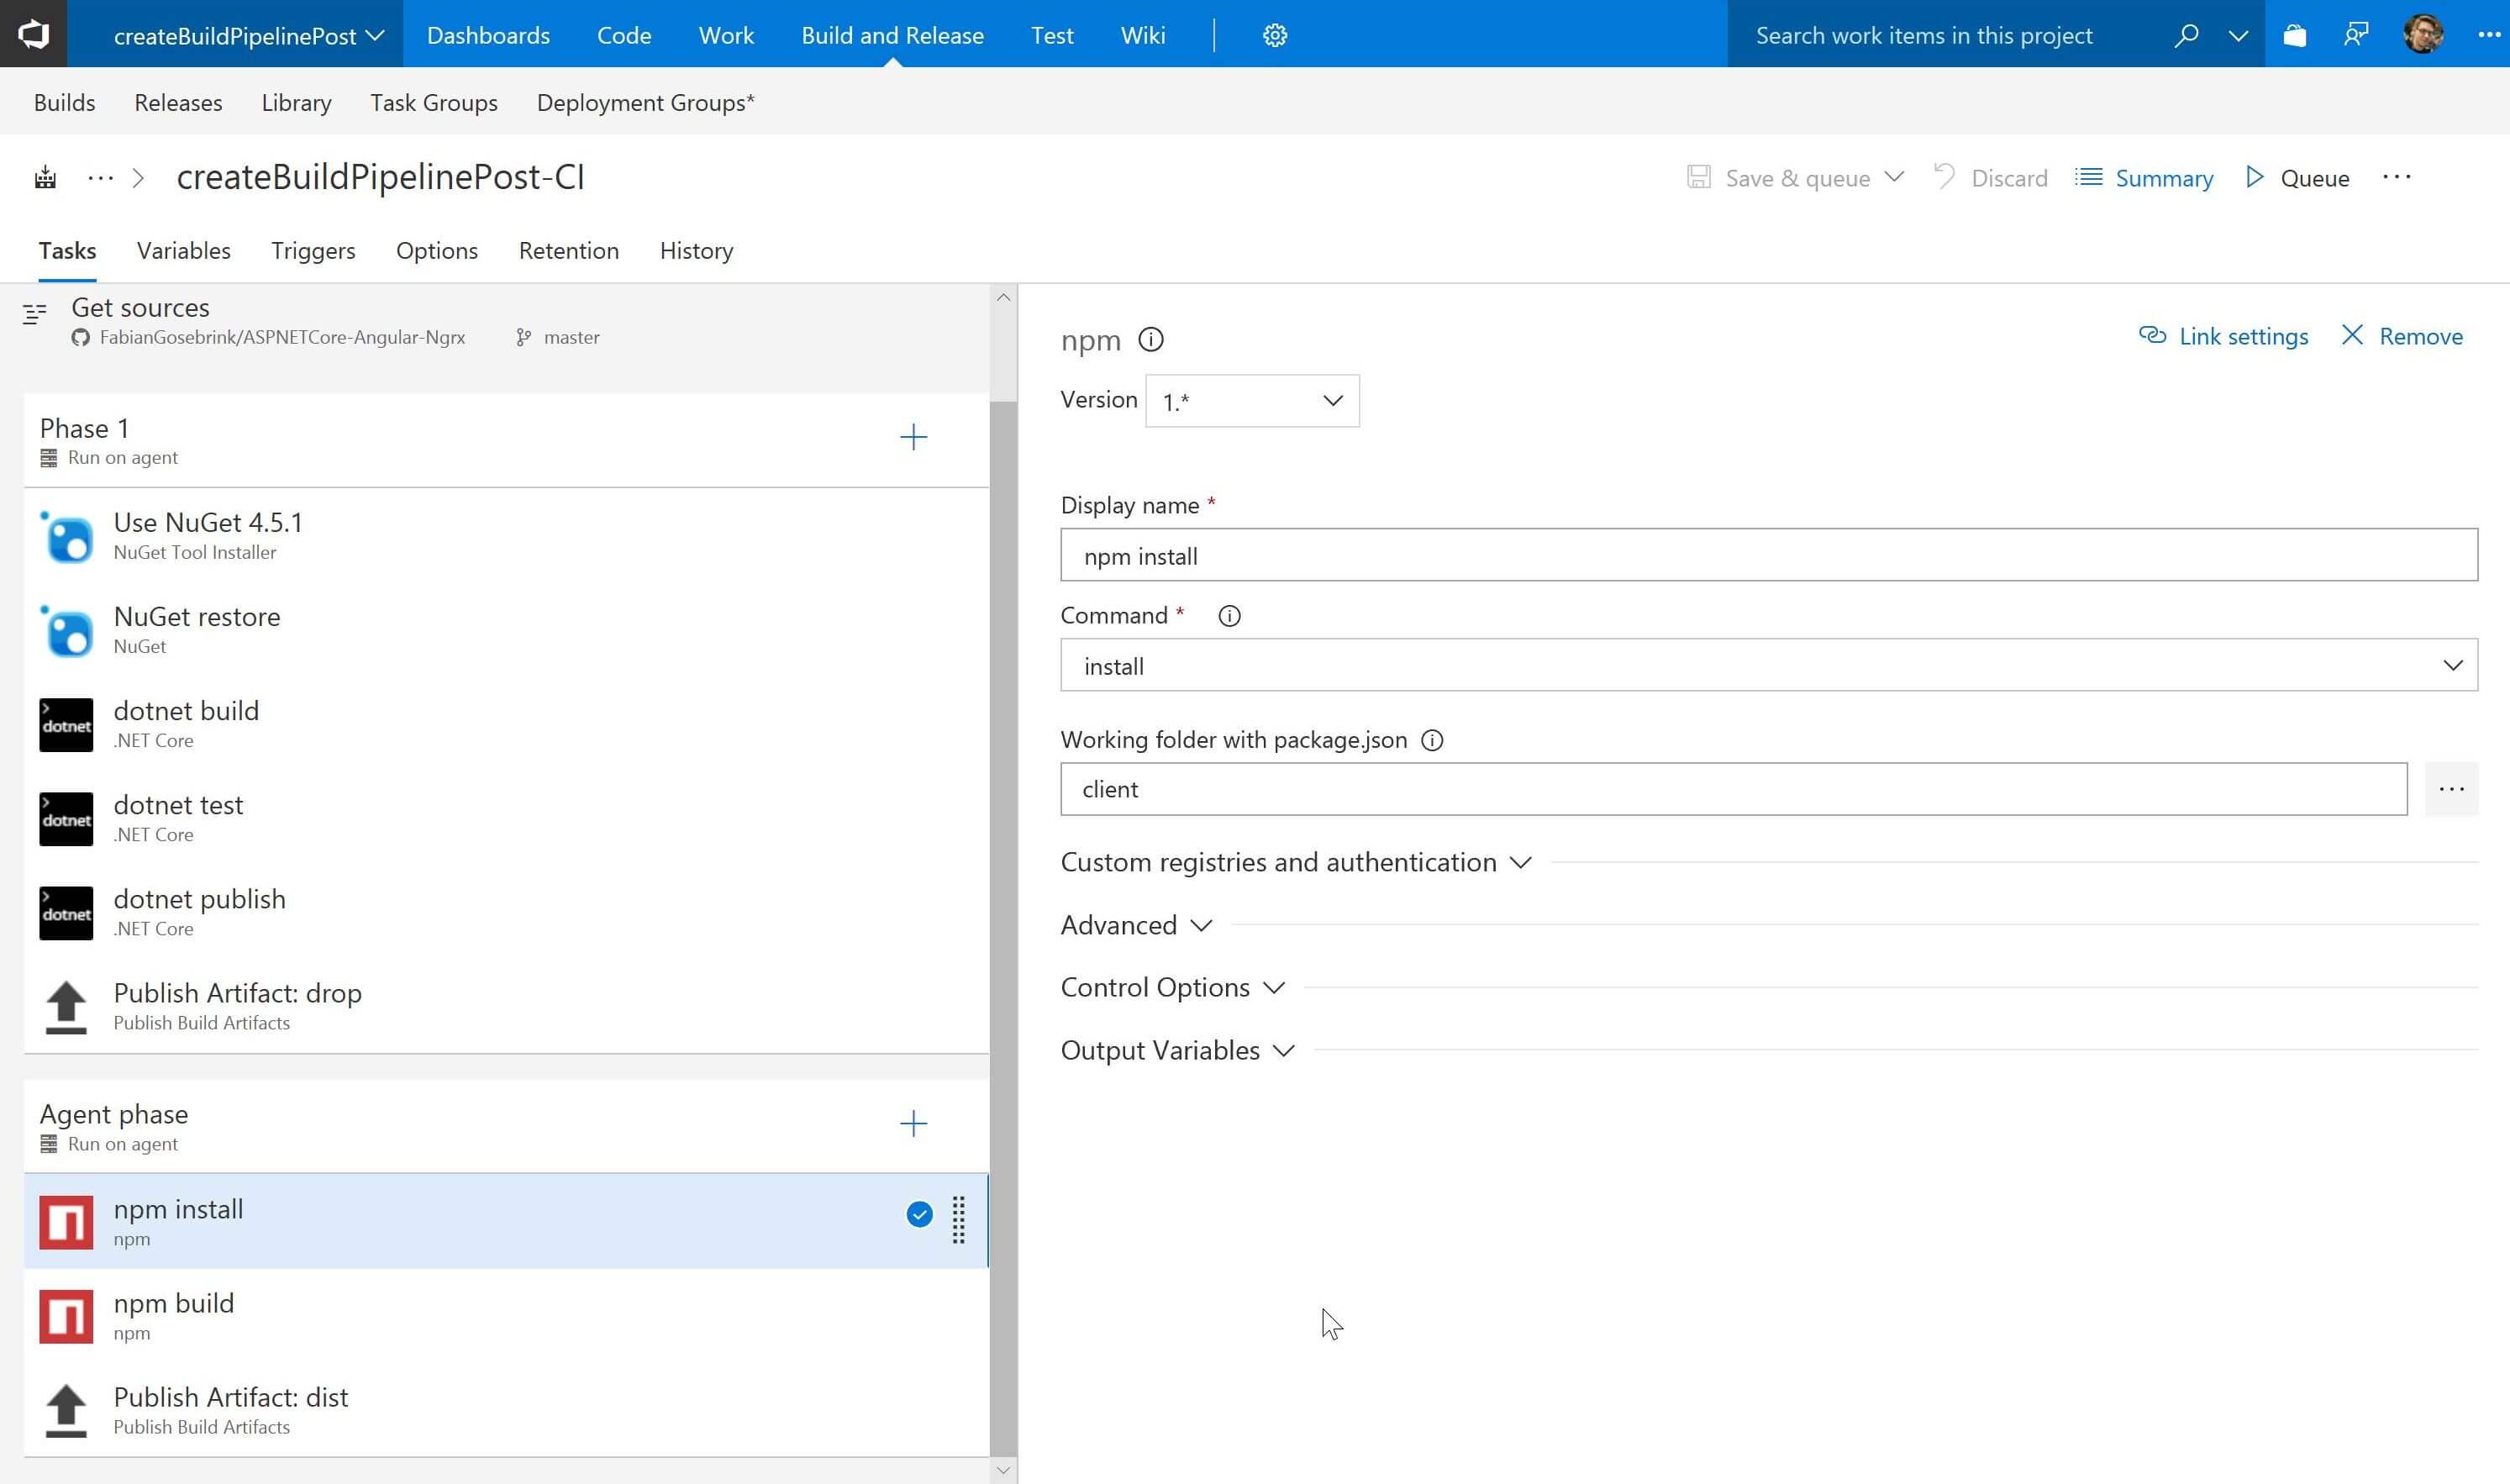Viewport: 2510px width, 1484px height.
Task: Click the Display name input field
Action: [x=1768, y=556]
